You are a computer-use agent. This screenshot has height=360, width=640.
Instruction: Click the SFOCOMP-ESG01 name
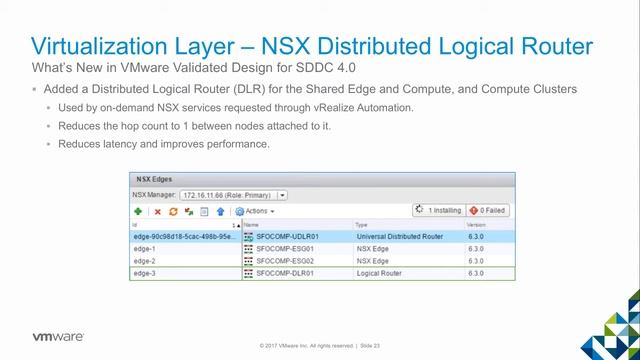coord(285,249)
